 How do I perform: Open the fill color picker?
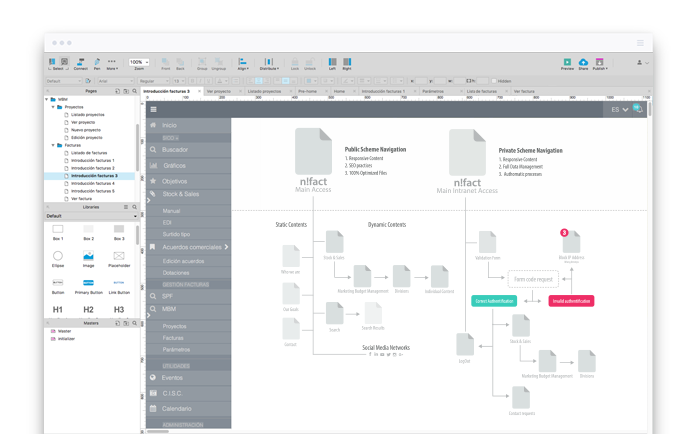click(311, 81)
